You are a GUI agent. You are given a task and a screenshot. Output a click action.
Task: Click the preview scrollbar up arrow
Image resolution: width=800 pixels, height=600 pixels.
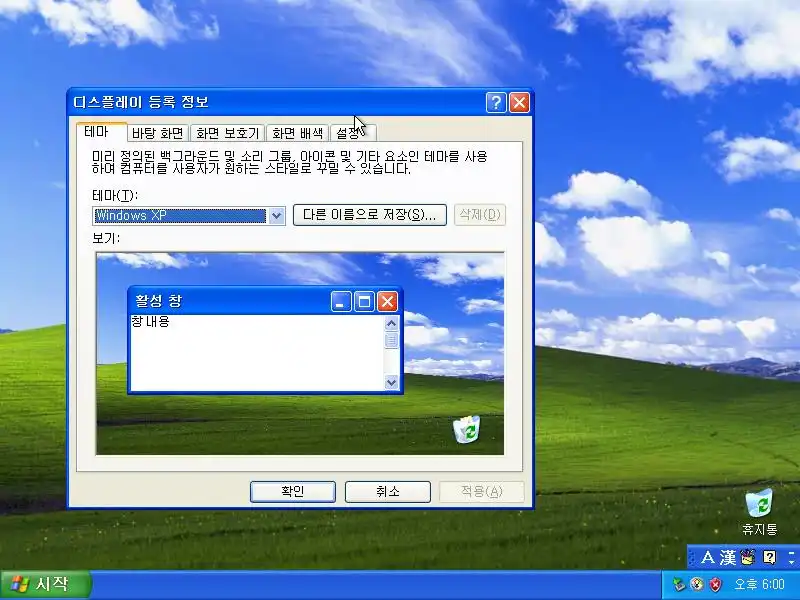(391, 323)
